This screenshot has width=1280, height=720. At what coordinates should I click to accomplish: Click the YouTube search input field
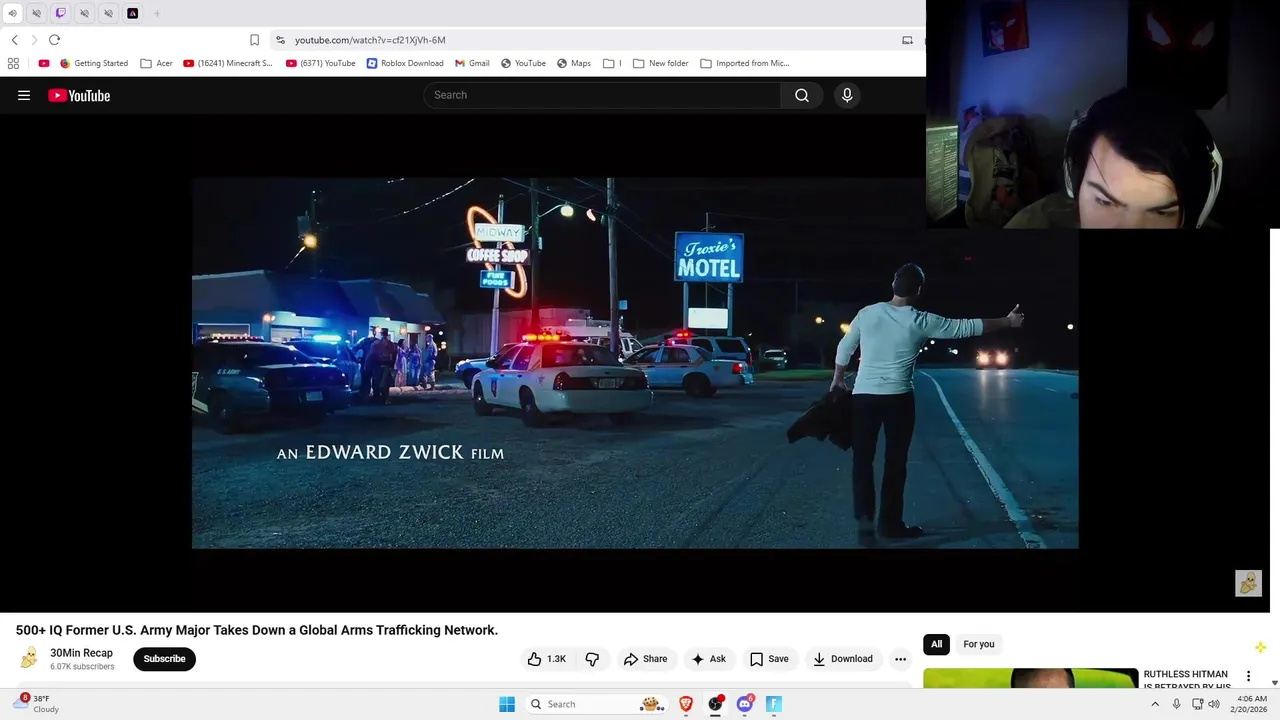pyautogui.click(x=602, y=95)
